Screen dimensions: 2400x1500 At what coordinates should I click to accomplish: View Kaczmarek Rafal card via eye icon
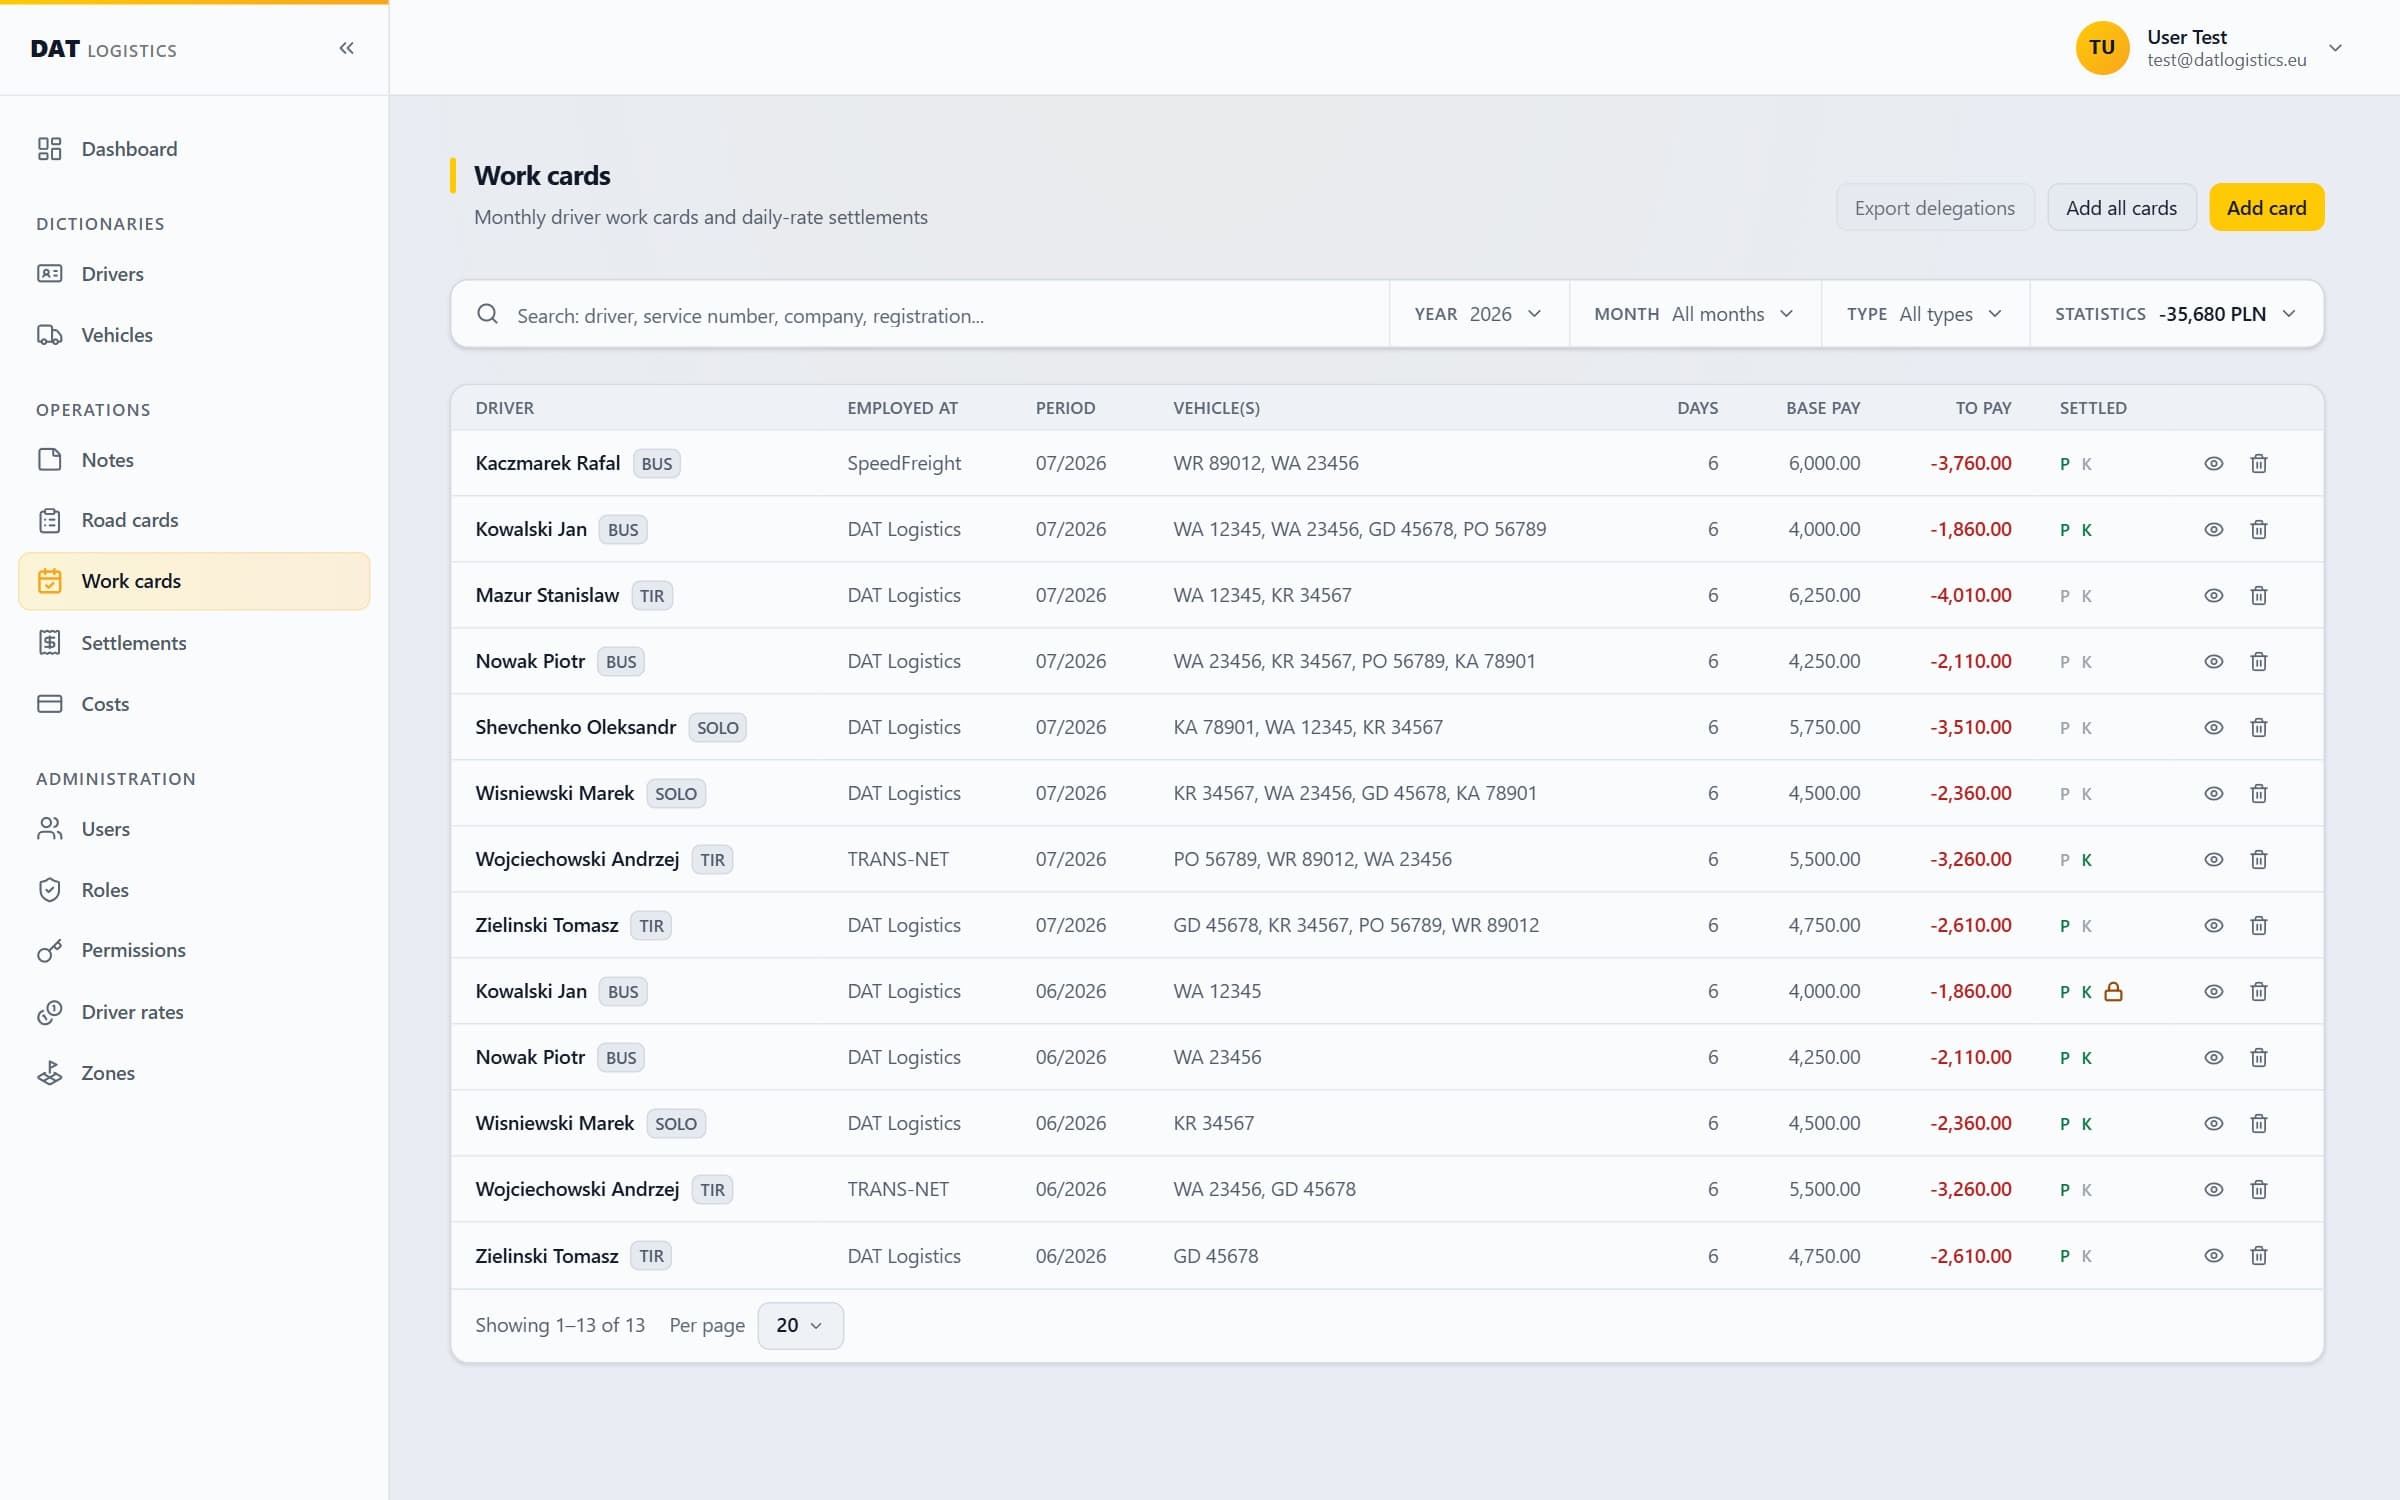(2213, 463)
